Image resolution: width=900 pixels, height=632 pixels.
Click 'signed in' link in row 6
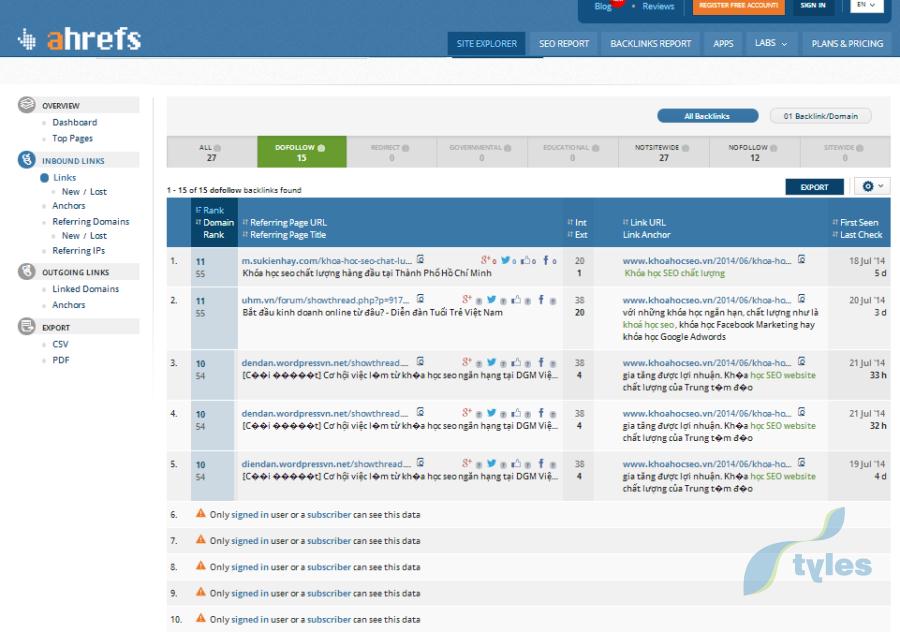tap(250, 515)
